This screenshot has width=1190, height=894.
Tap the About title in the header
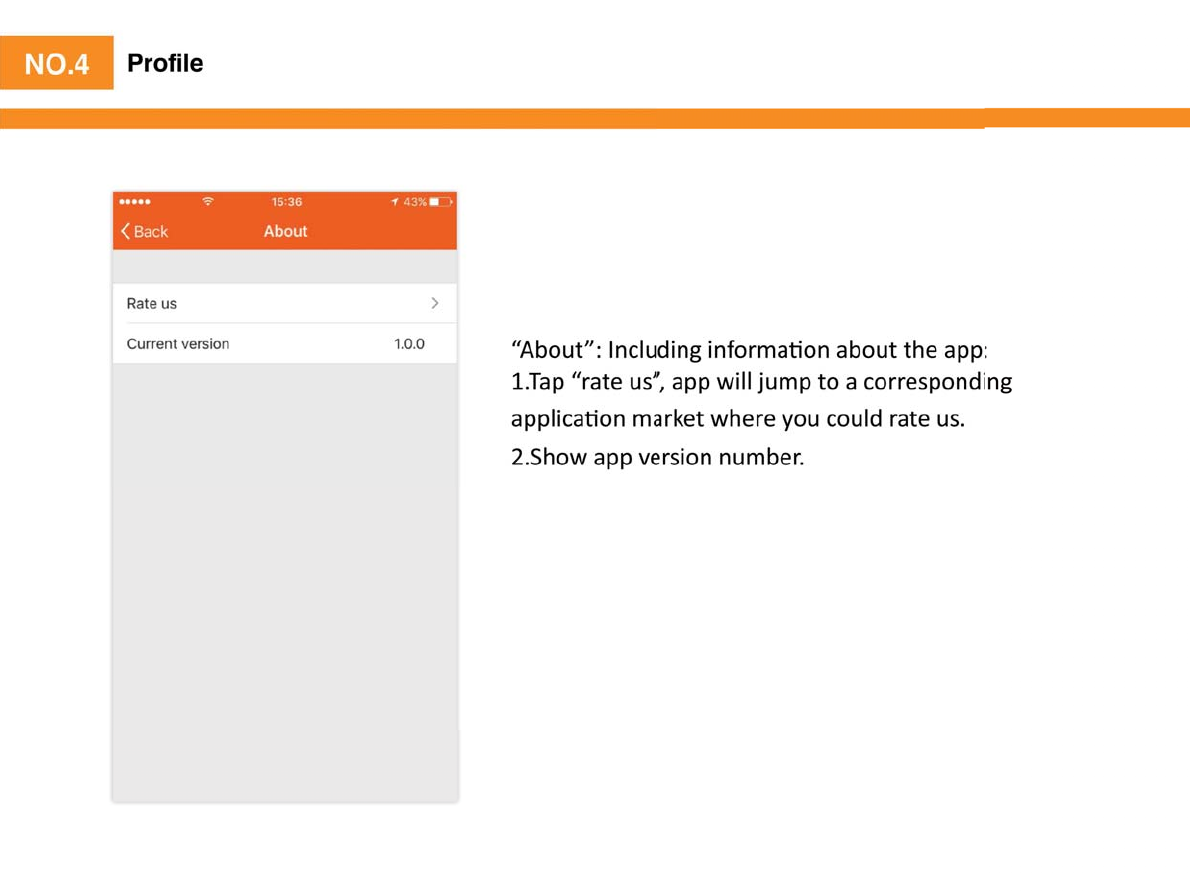tap(285, 231)
